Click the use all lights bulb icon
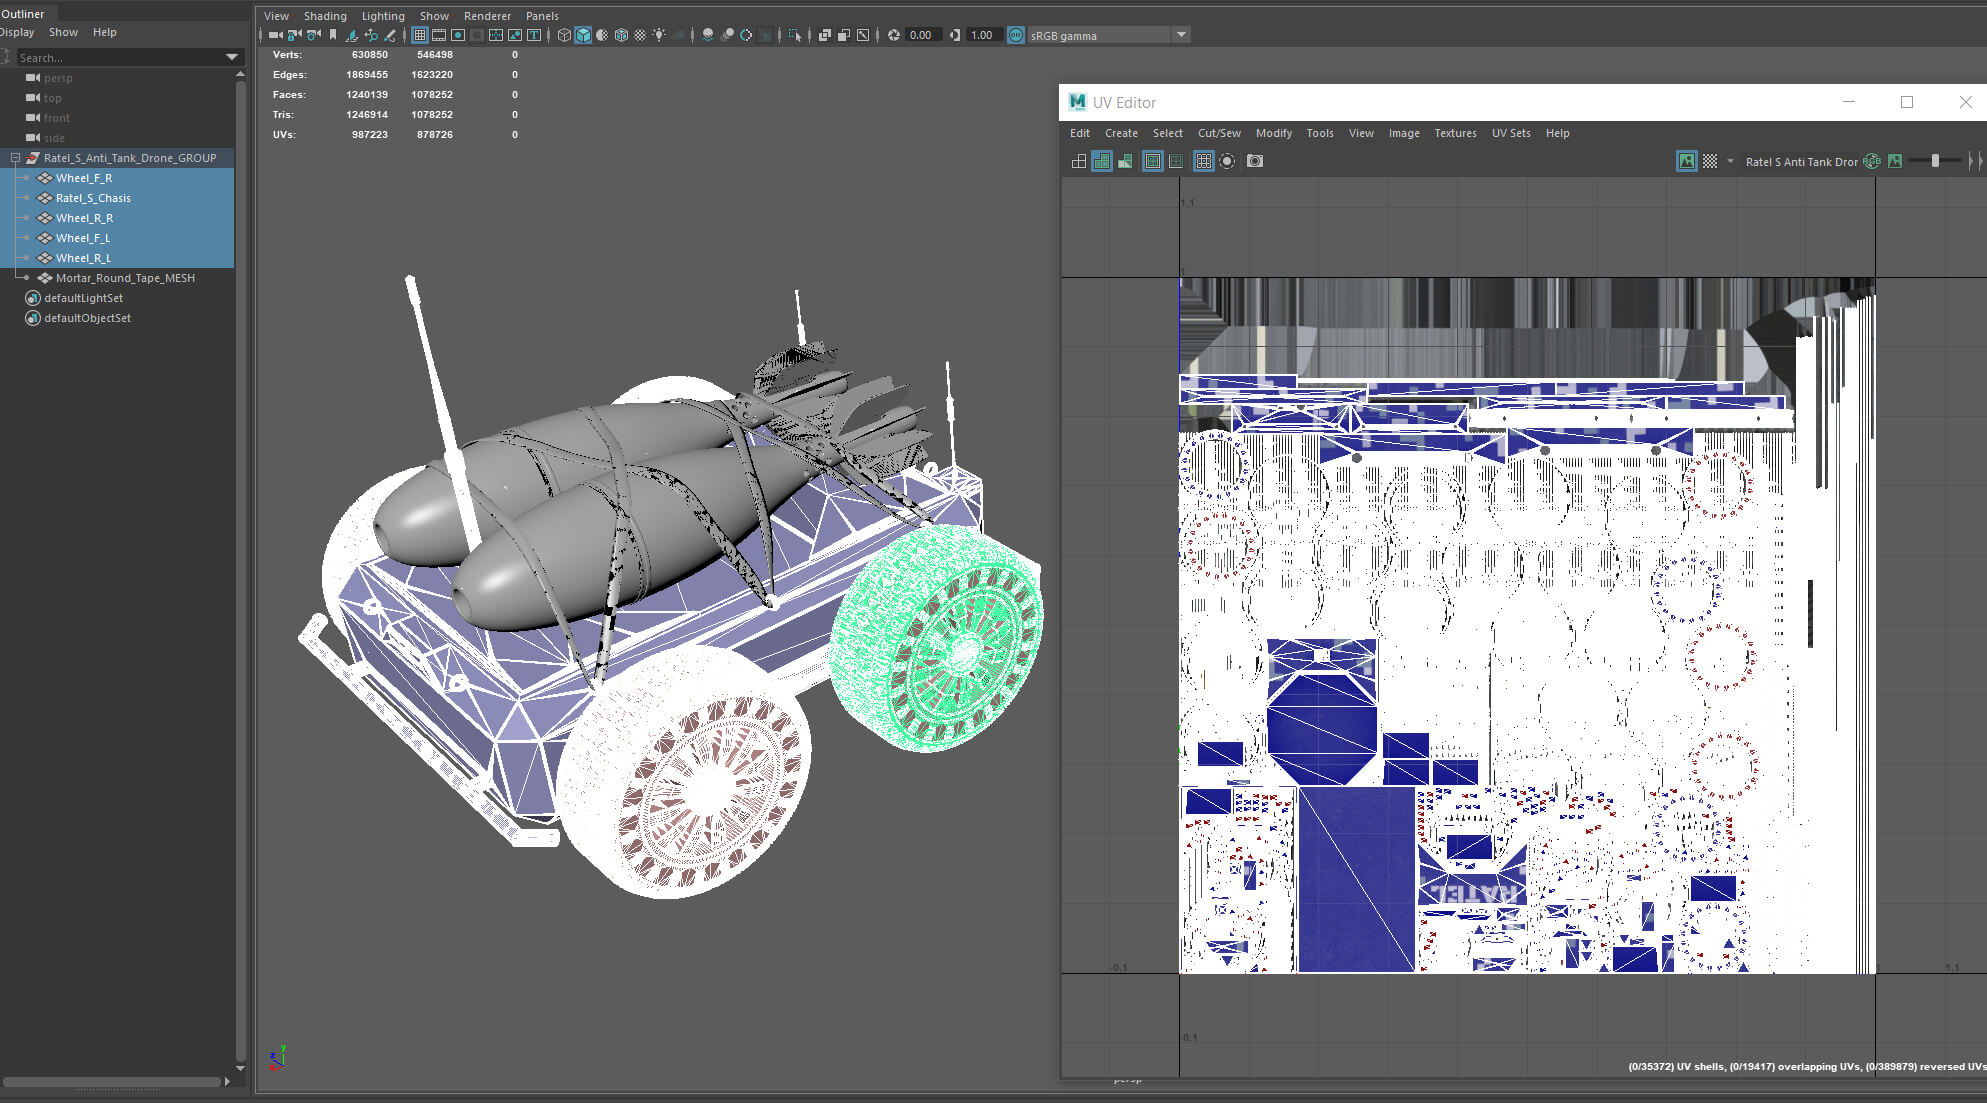Screen dimensions: 1987x1103 [659, 35]
